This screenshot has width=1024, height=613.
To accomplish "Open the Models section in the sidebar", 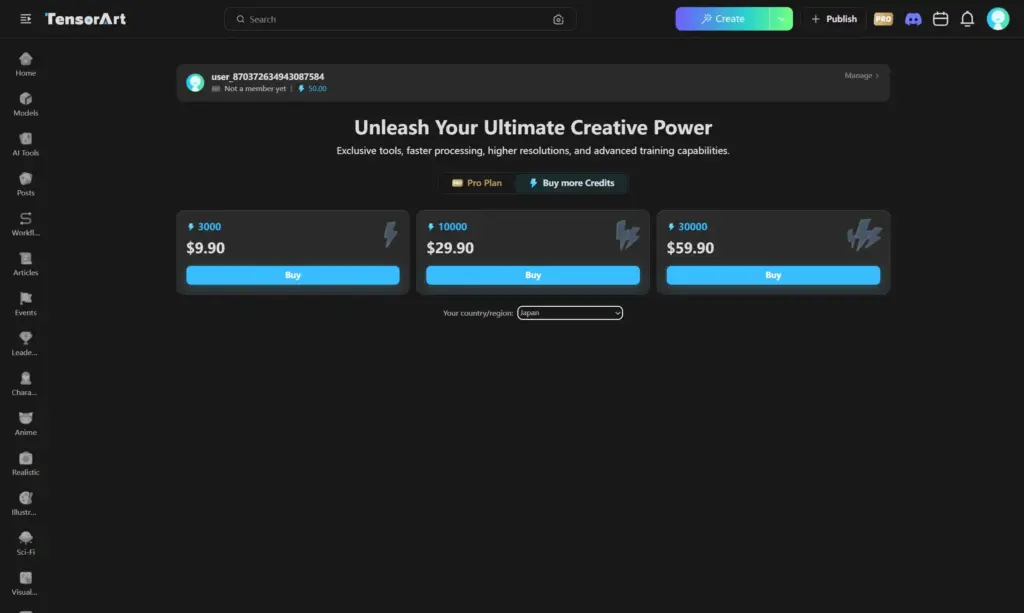I will point(25,103).
